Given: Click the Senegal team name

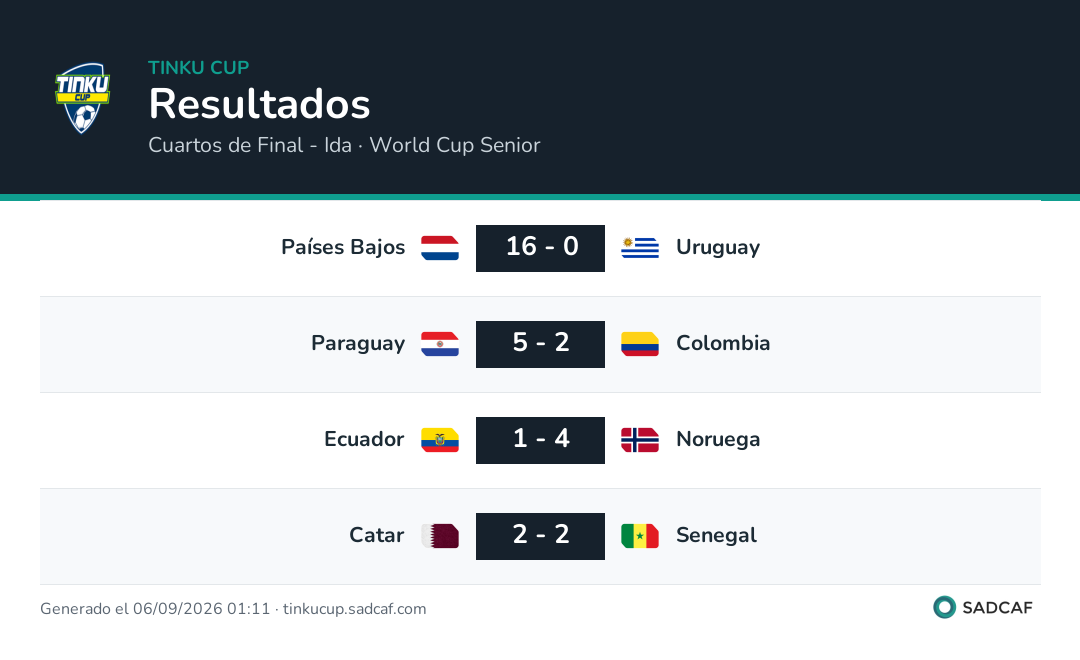Looking at the screenshot, I should [x=716, y=535].
